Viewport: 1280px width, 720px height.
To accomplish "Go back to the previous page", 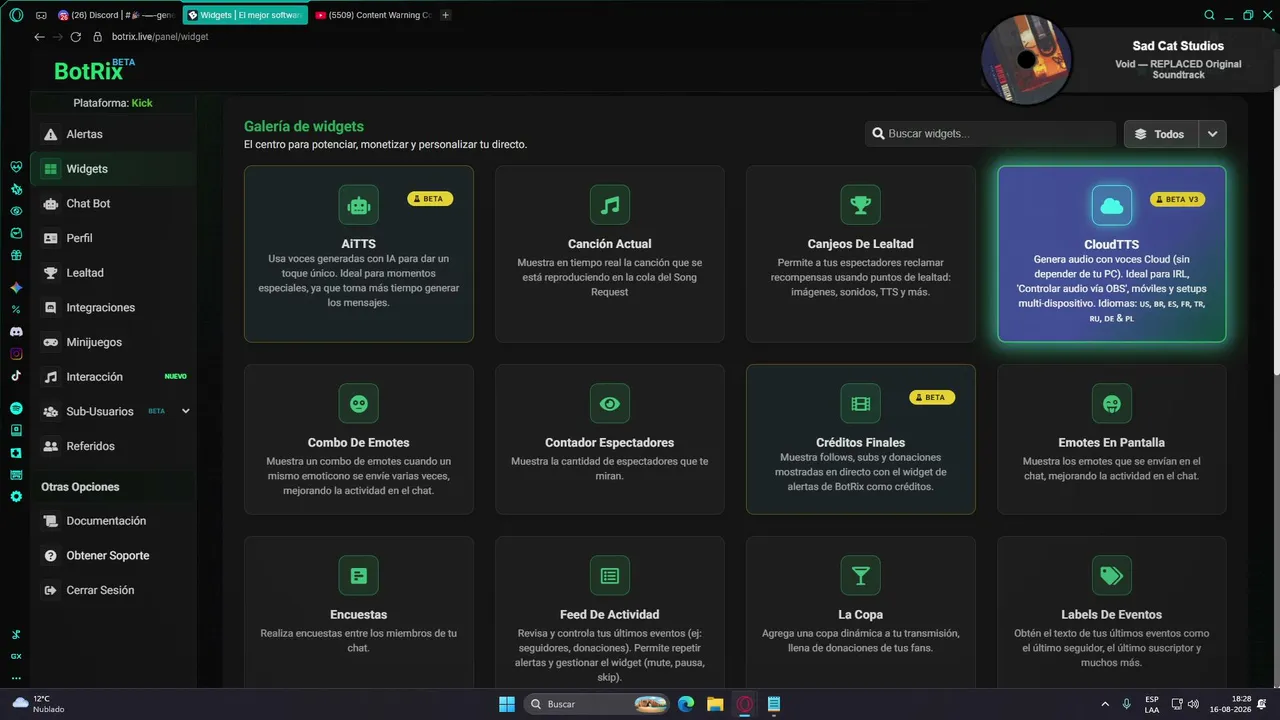I will point(39,37).
